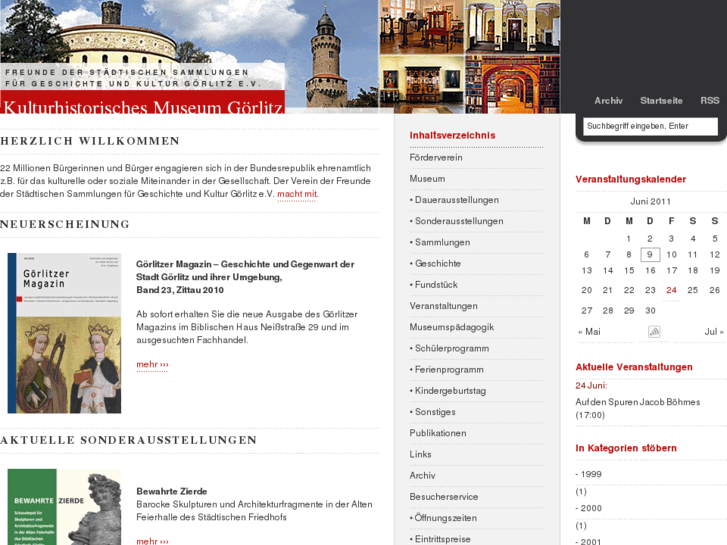The height and width of the screenshot is (545, 727).
Task: Click 'mehr' under Görlitzer Magazin
Action: coord(152,365)
